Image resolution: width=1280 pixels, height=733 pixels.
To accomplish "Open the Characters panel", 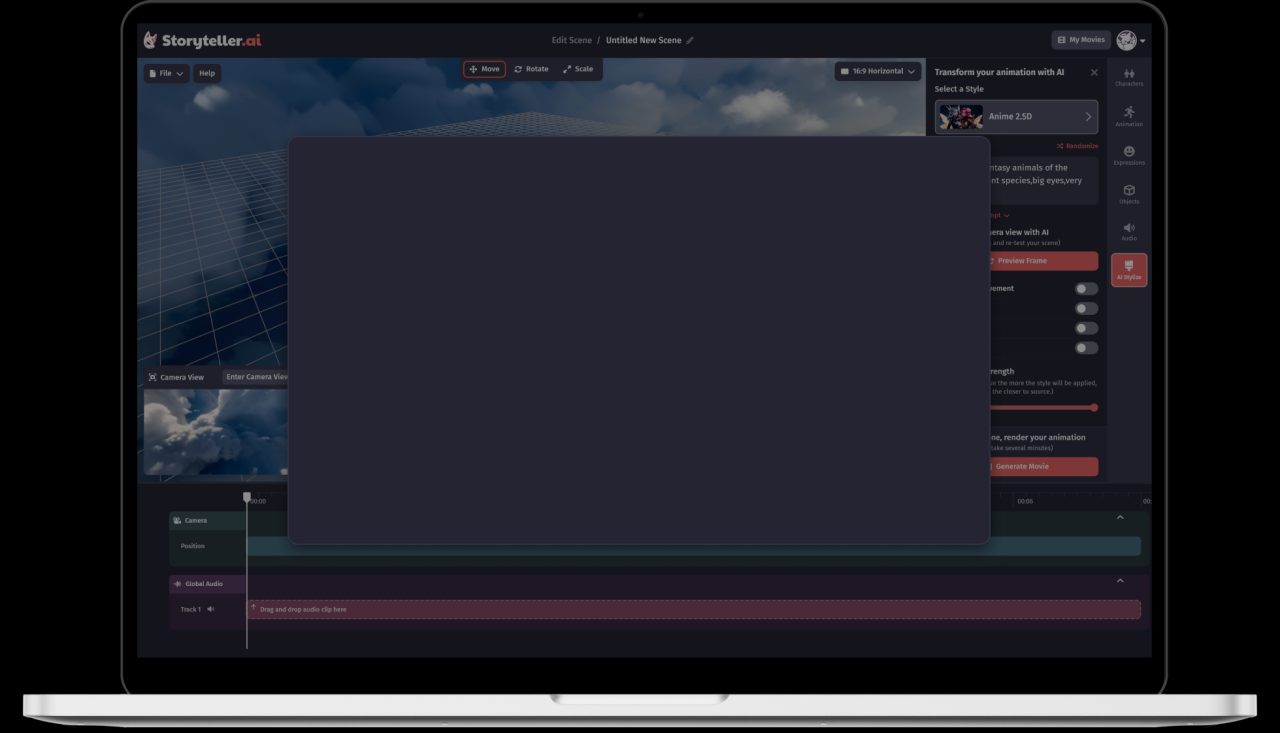I will (1129, 76).
